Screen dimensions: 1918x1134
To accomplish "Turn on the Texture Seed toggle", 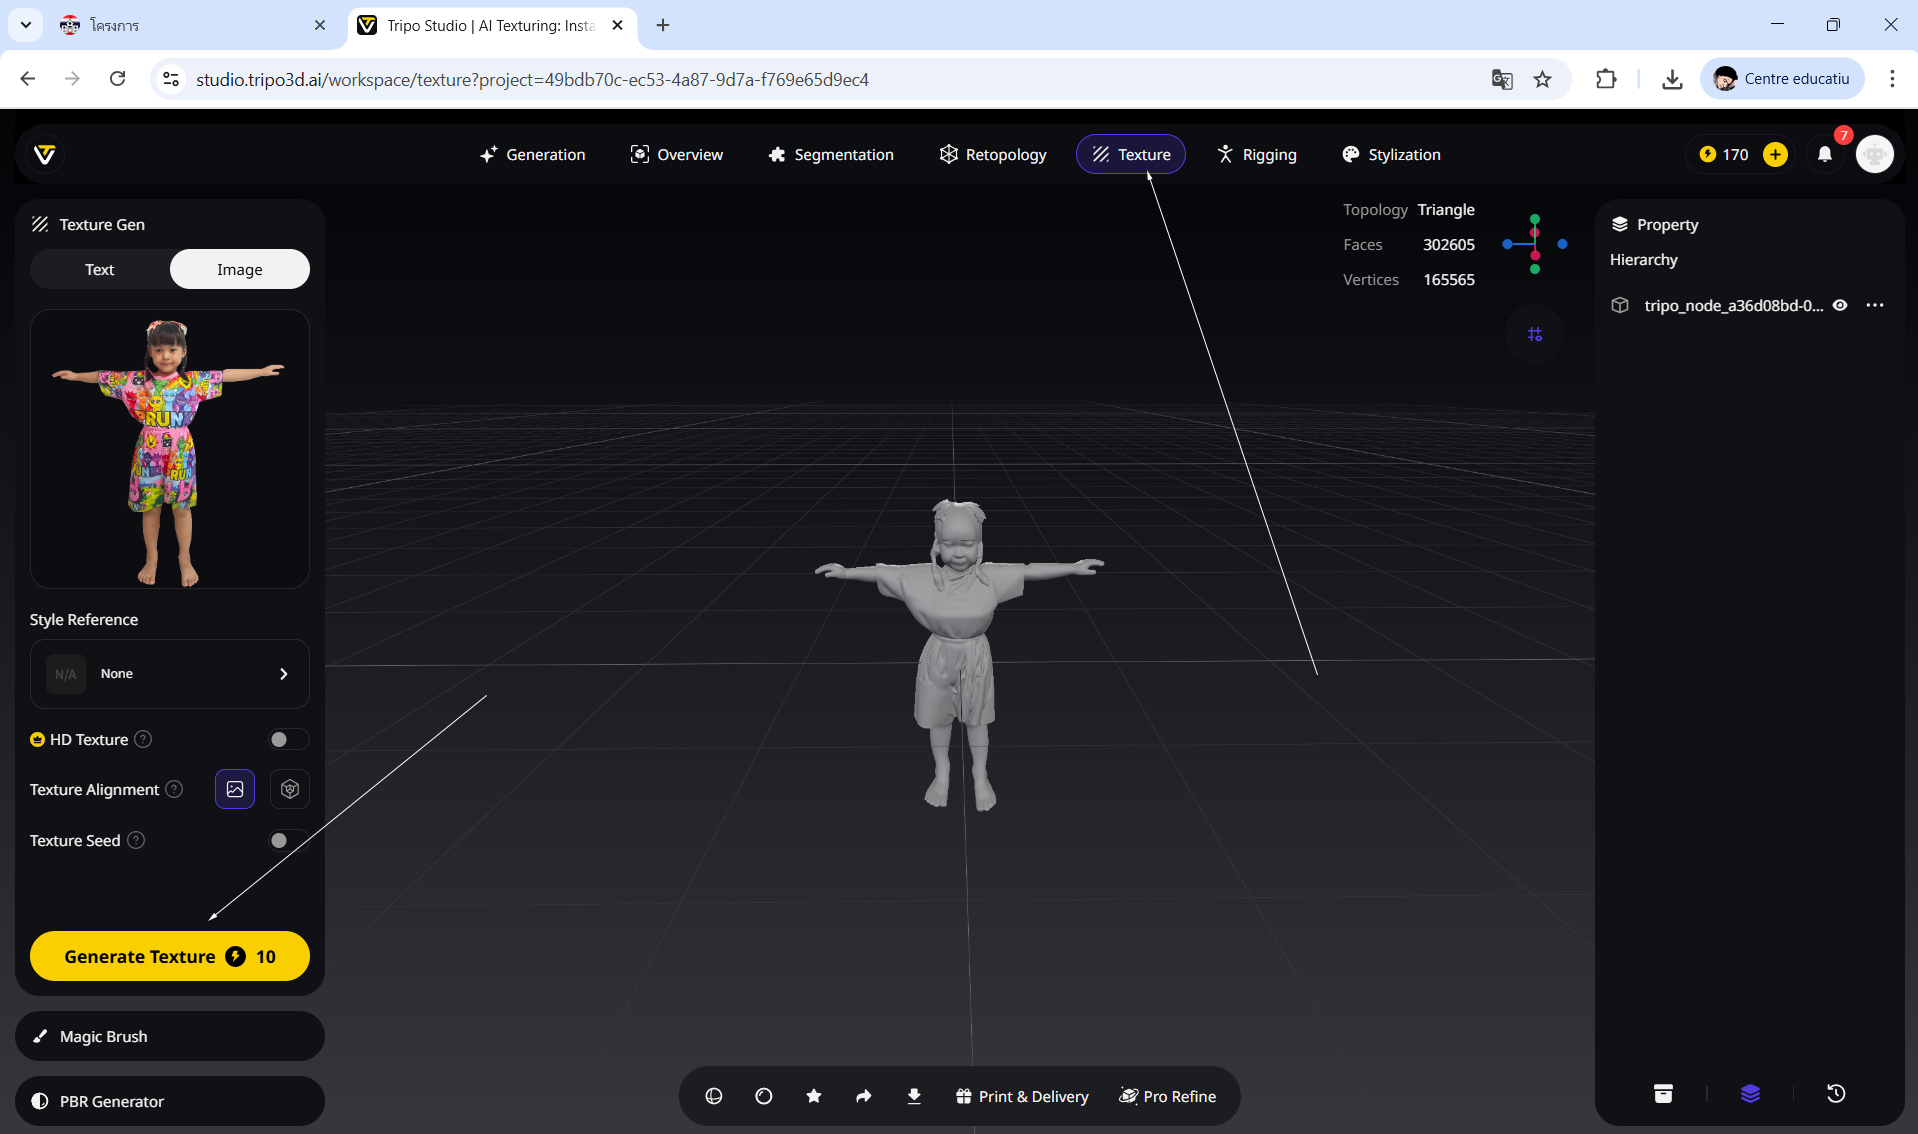I will [x=288, y=840].
